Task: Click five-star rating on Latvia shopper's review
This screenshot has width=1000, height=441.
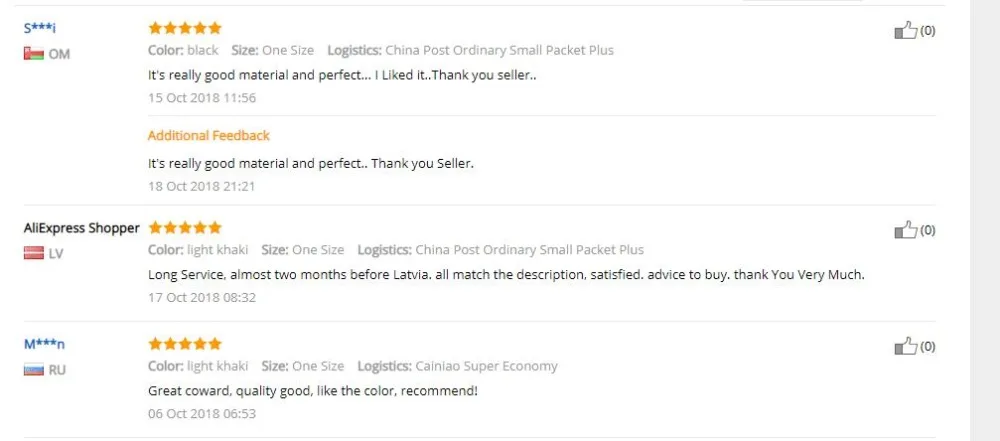Action: click(x=185, y=228)
